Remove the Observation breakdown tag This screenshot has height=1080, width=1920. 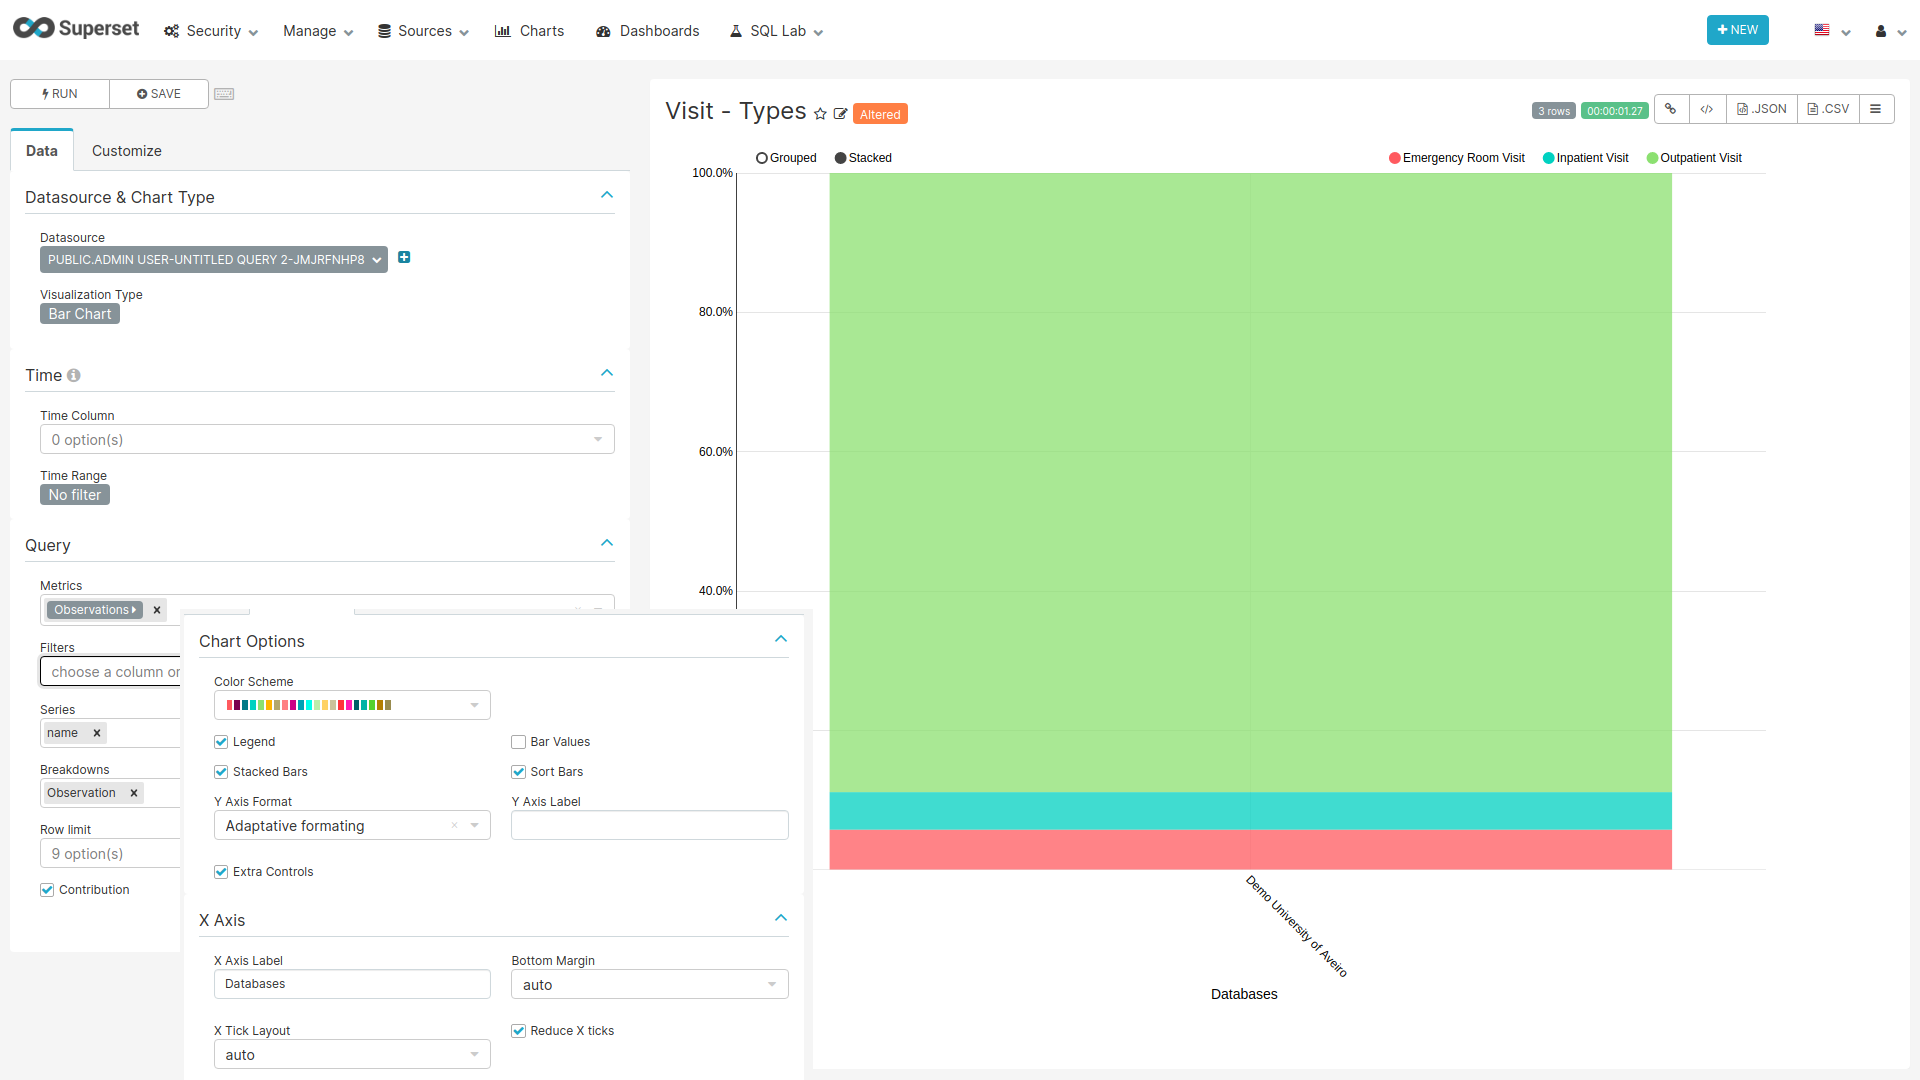134,793
